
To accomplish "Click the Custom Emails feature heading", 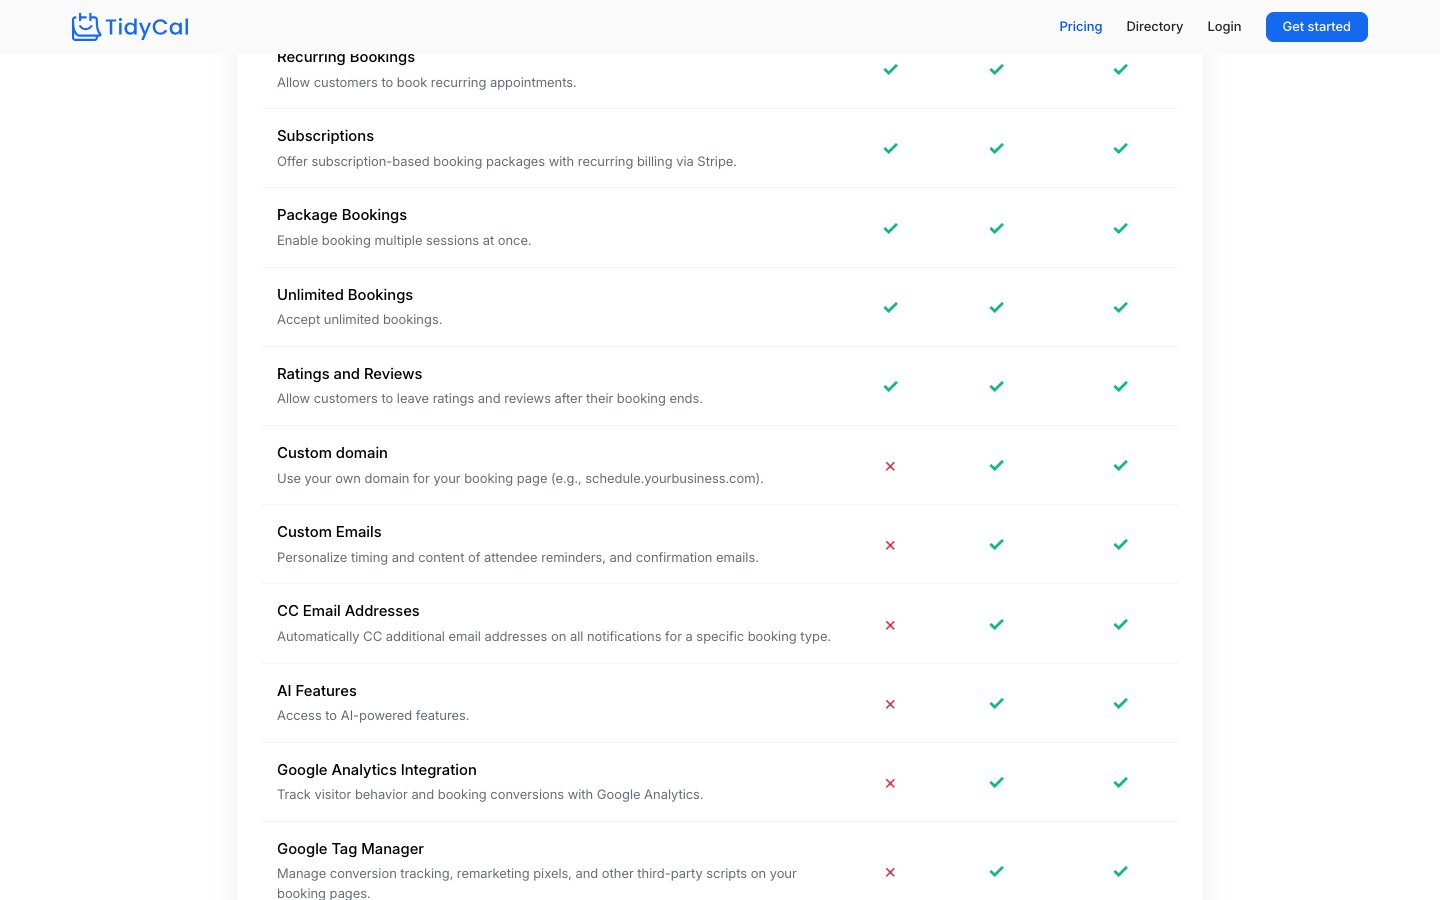I will pyautogui.click(x=329, y=532).
